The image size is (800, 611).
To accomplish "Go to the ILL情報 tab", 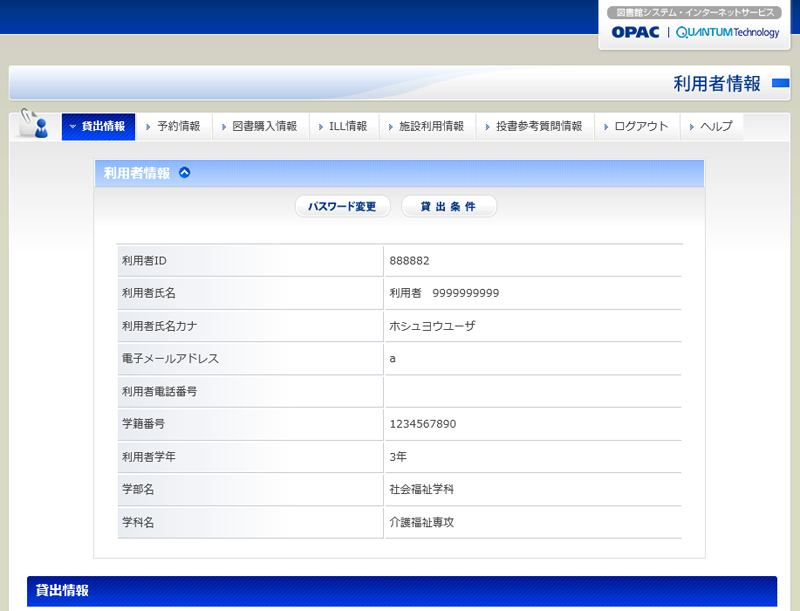I will [x=343, y=126].
